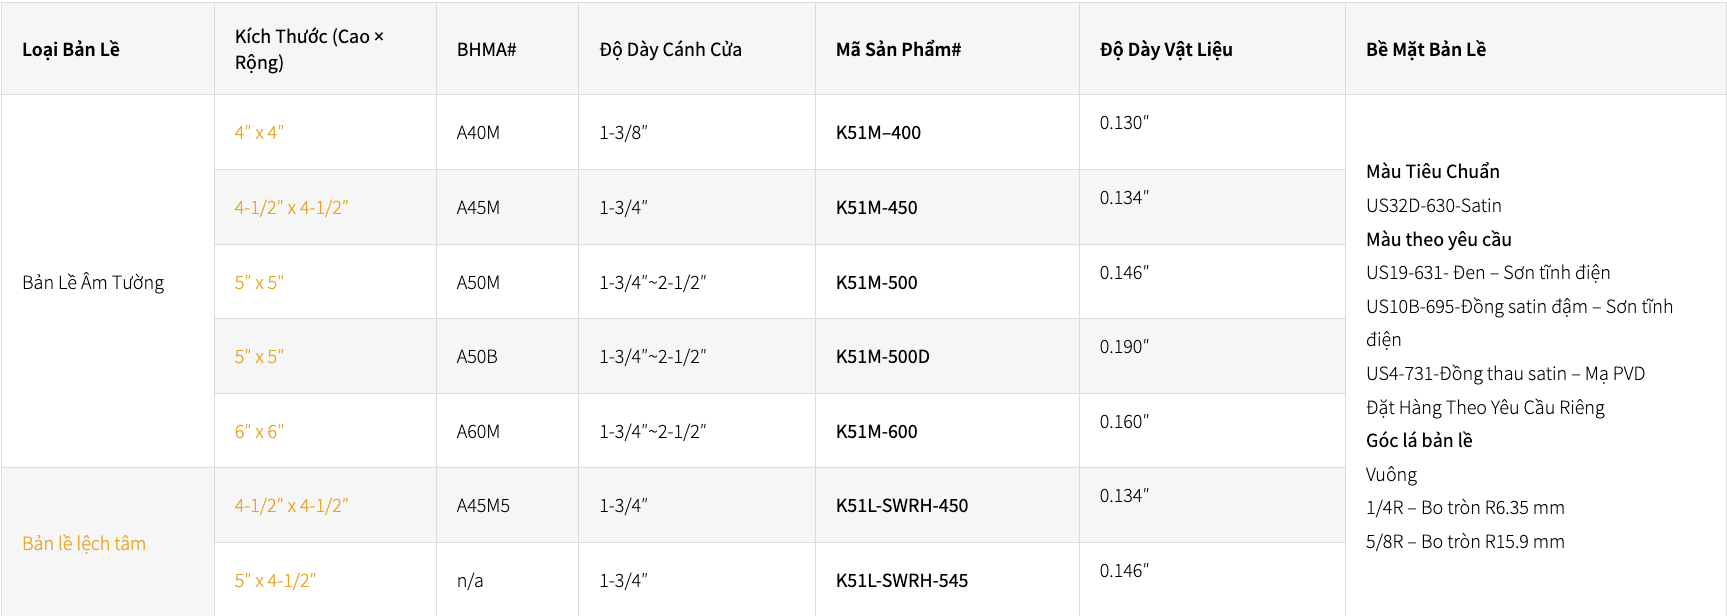Click product code K51L-SWRH-450
Screen dimensions: 1727x616
point(901,506)
